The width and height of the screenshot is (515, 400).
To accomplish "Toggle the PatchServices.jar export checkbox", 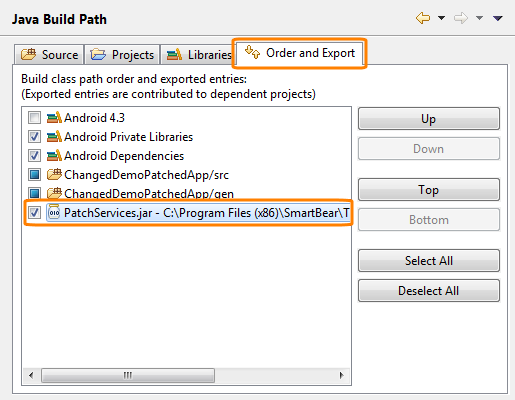I will pyautogui.click(x=34, y=212).
